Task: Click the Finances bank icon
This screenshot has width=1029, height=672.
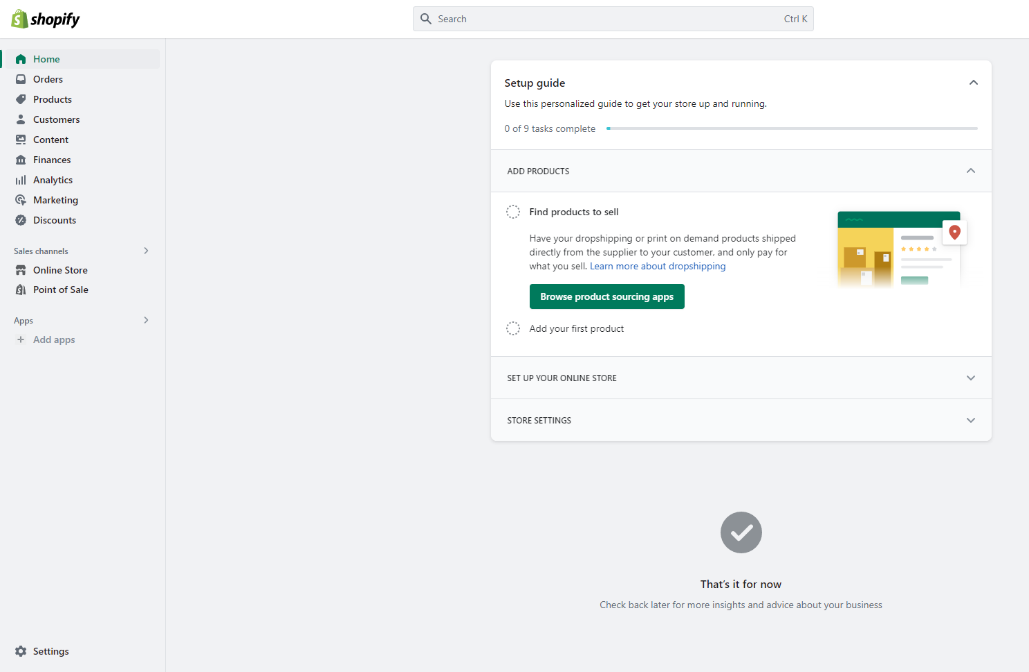Action: click(x=21, y=159)
